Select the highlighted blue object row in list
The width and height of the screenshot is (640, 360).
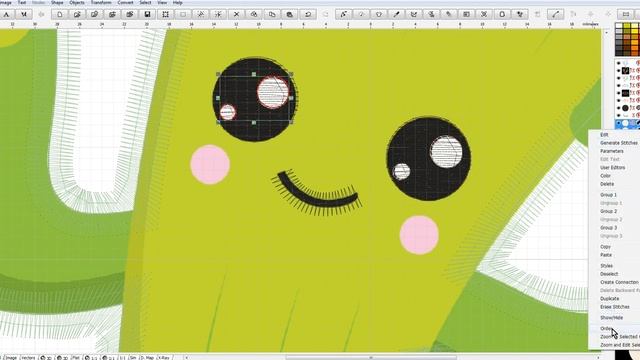click(x=627, y=123)
